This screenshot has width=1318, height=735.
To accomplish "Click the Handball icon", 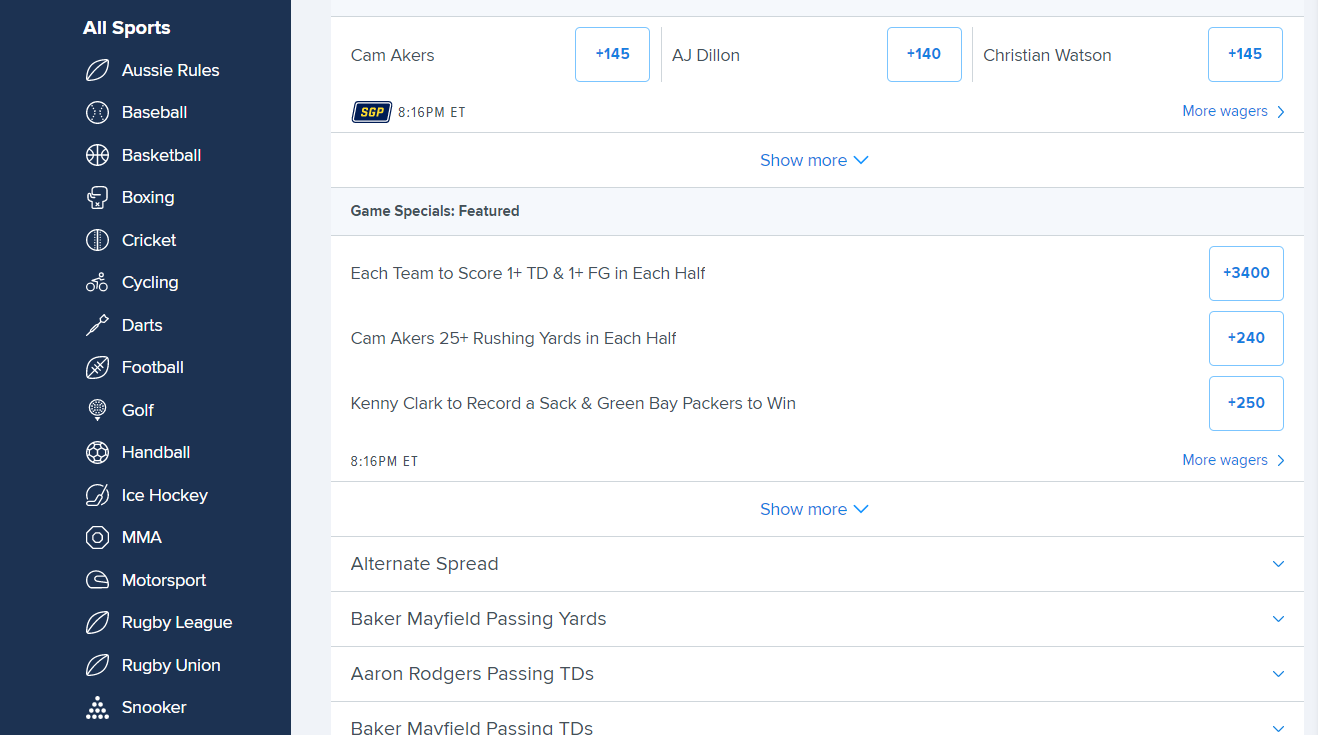I will click(x=97, y=452).
